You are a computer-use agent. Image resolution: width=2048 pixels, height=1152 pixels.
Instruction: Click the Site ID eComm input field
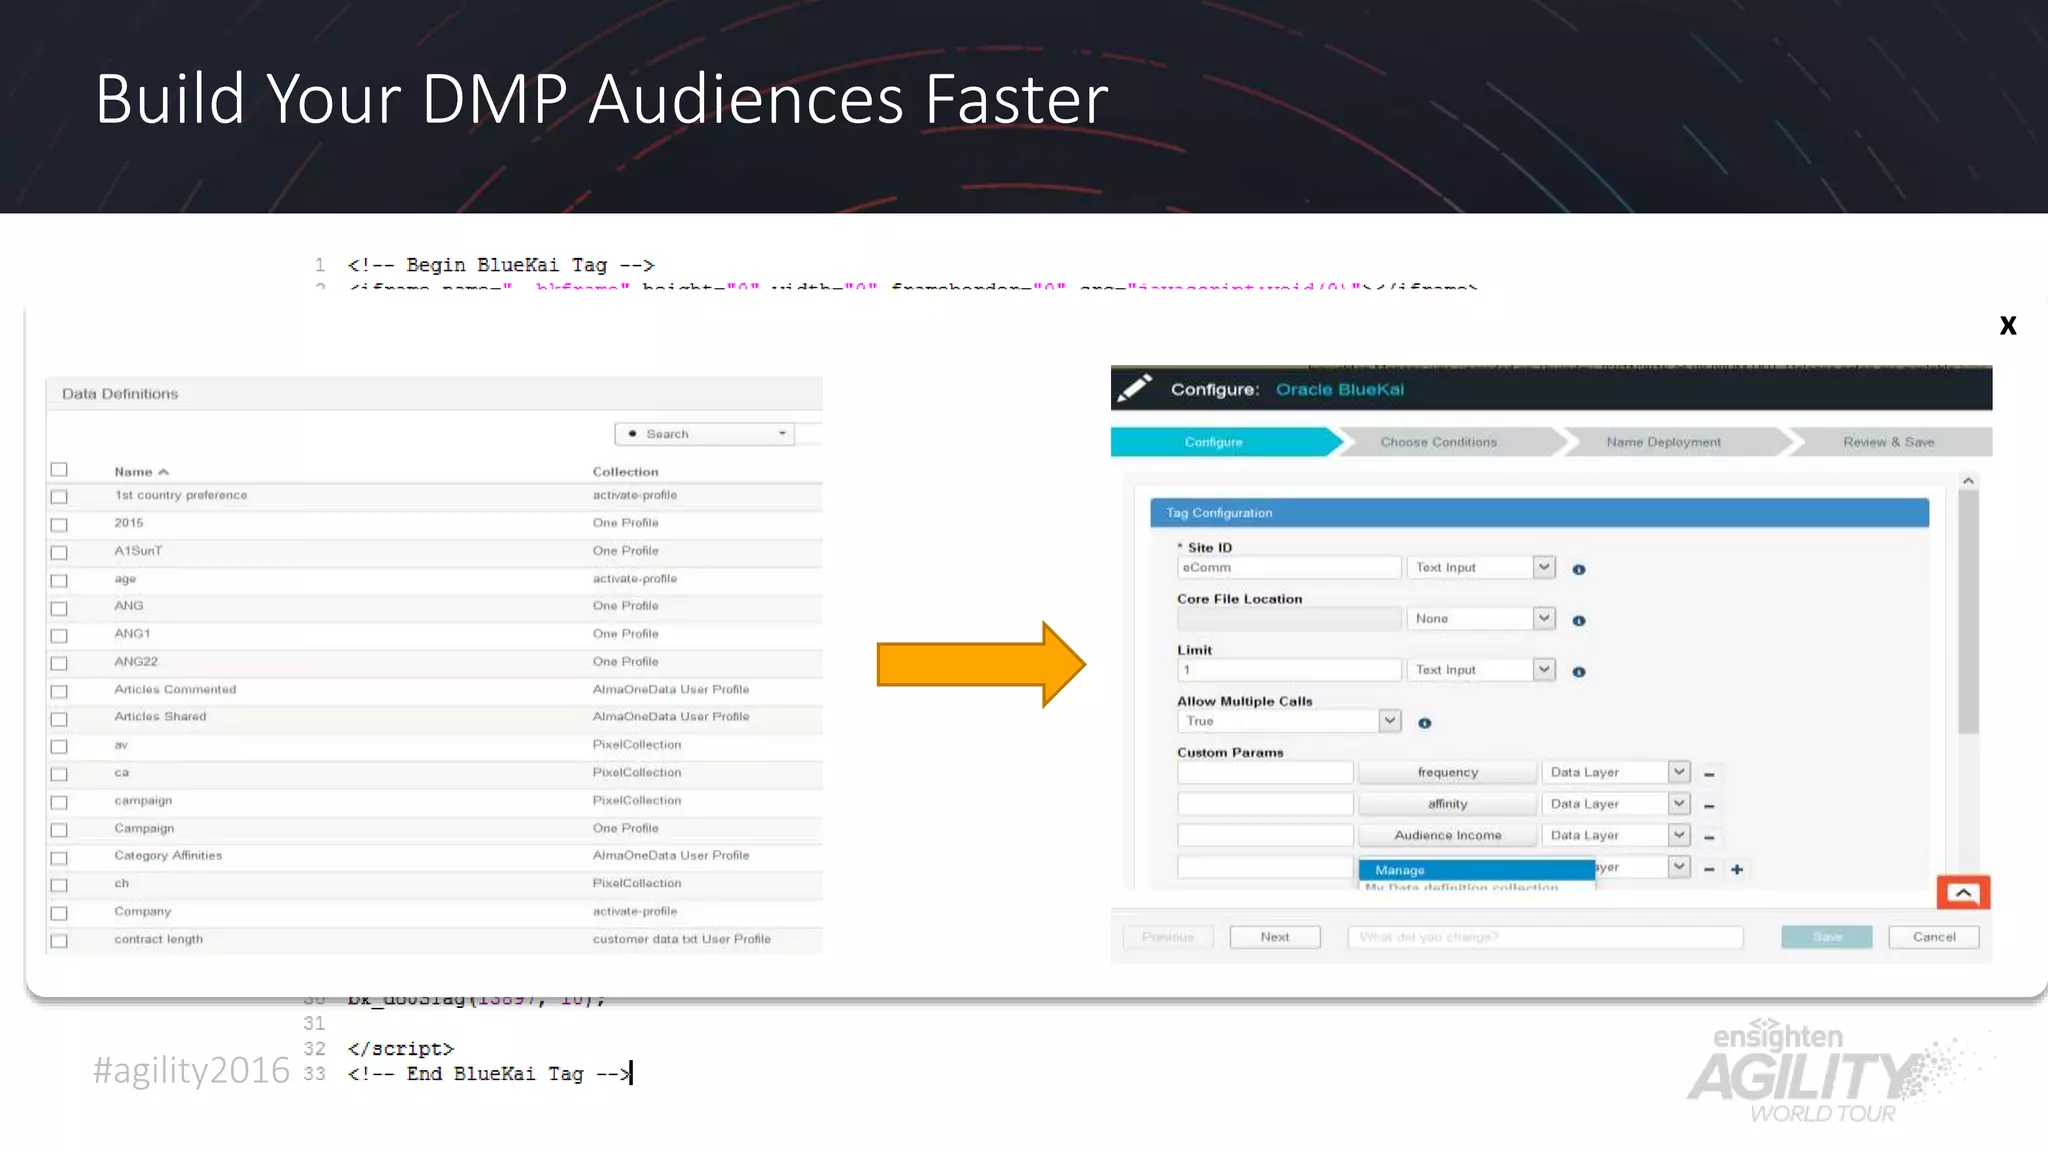click(x=1289, y=567)
